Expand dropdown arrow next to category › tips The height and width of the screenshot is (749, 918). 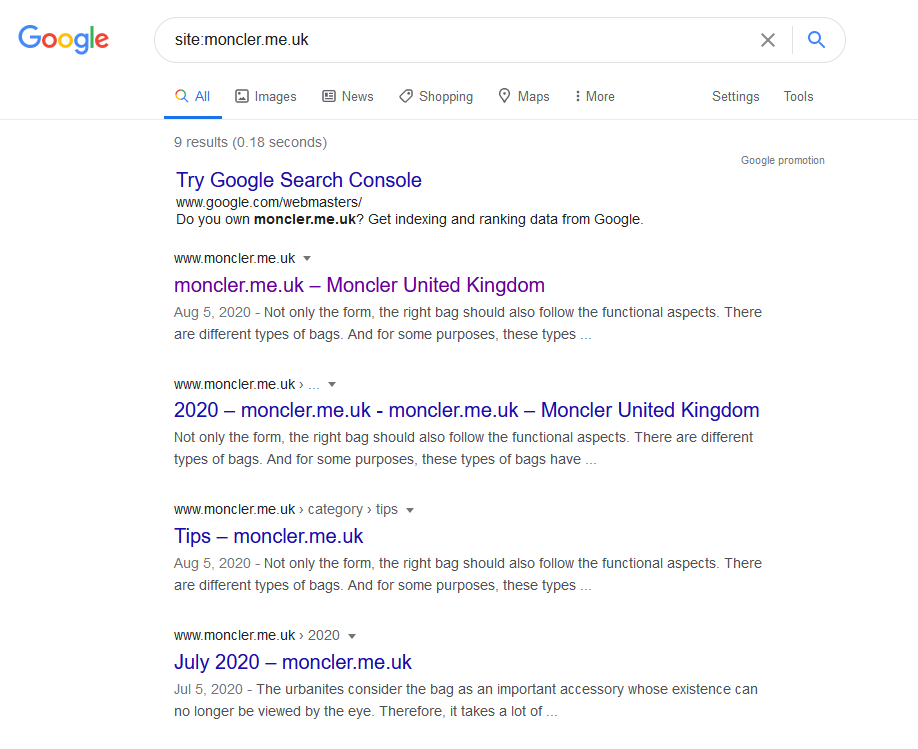click(x=410, y=510)
